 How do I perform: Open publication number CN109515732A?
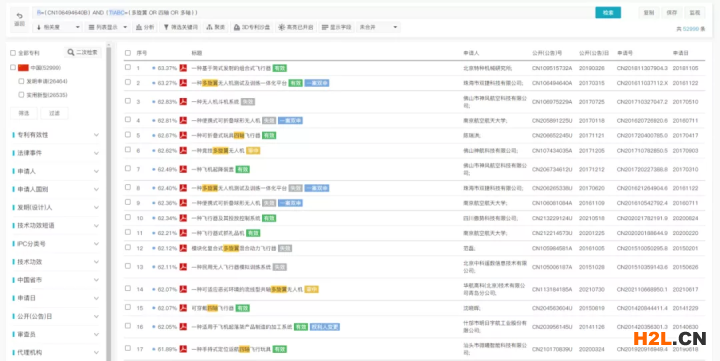pyautogui.click(x=552, y=68)
